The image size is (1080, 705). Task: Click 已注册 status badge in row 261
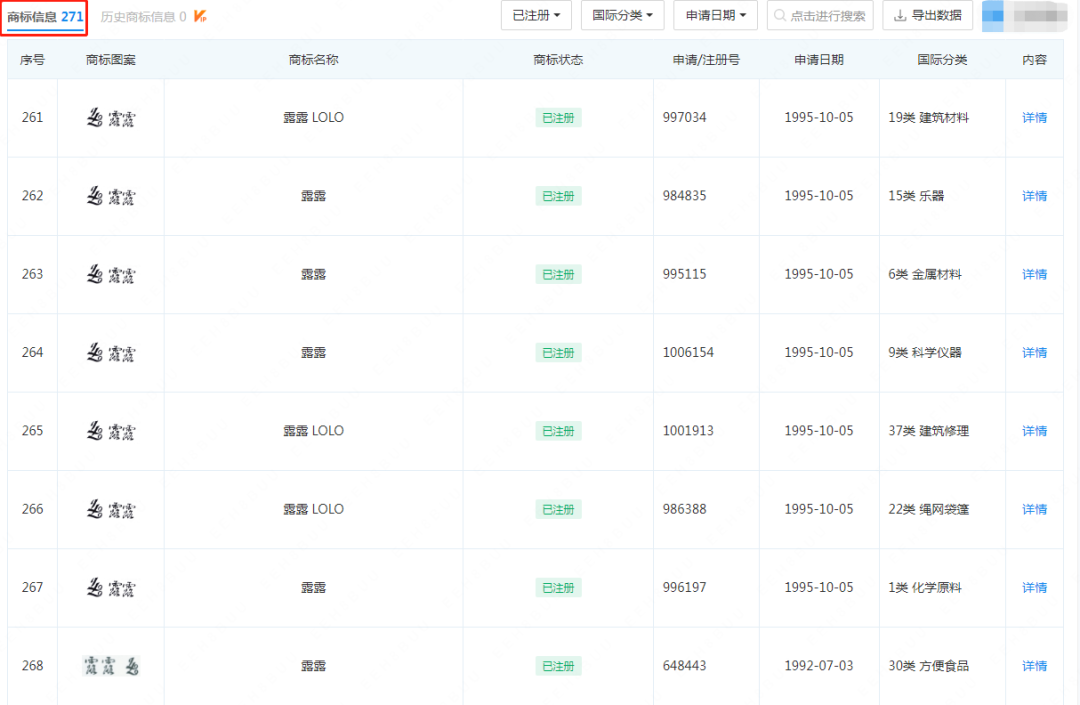pyautogui.click(x=558, y=118)
